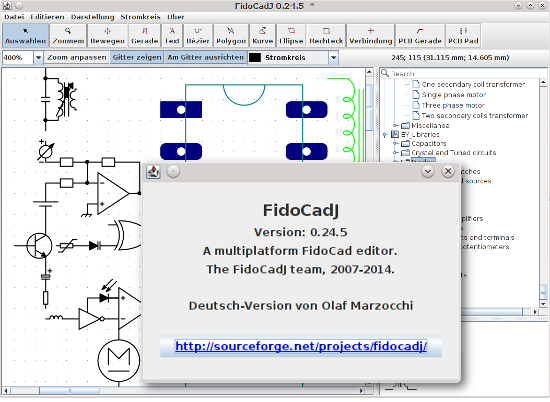Open the 400% zoom level dropdown
The height and width of the screenshot is (402, 550).
point(38,58)
